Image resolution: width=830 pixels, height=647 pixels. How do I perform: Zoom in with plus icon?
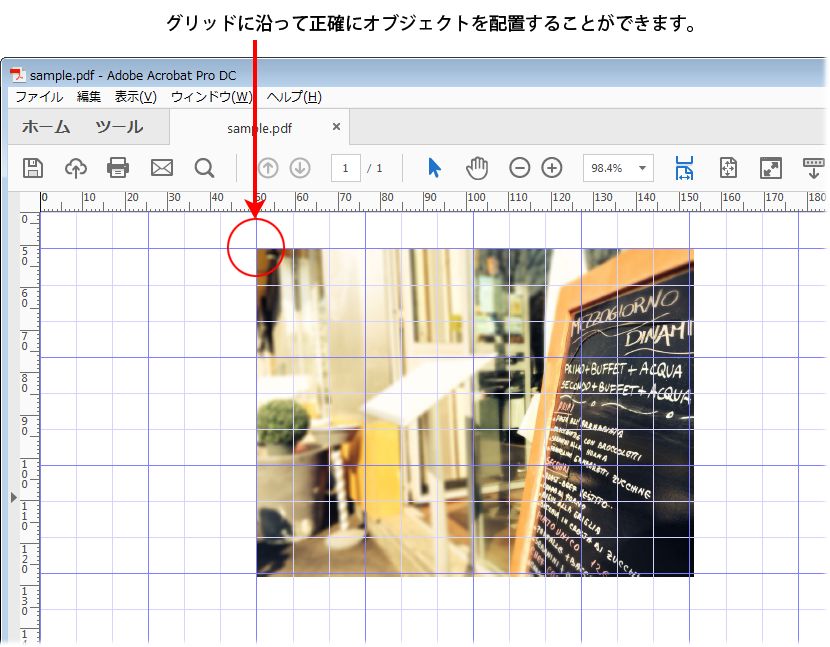coord(552,168)
